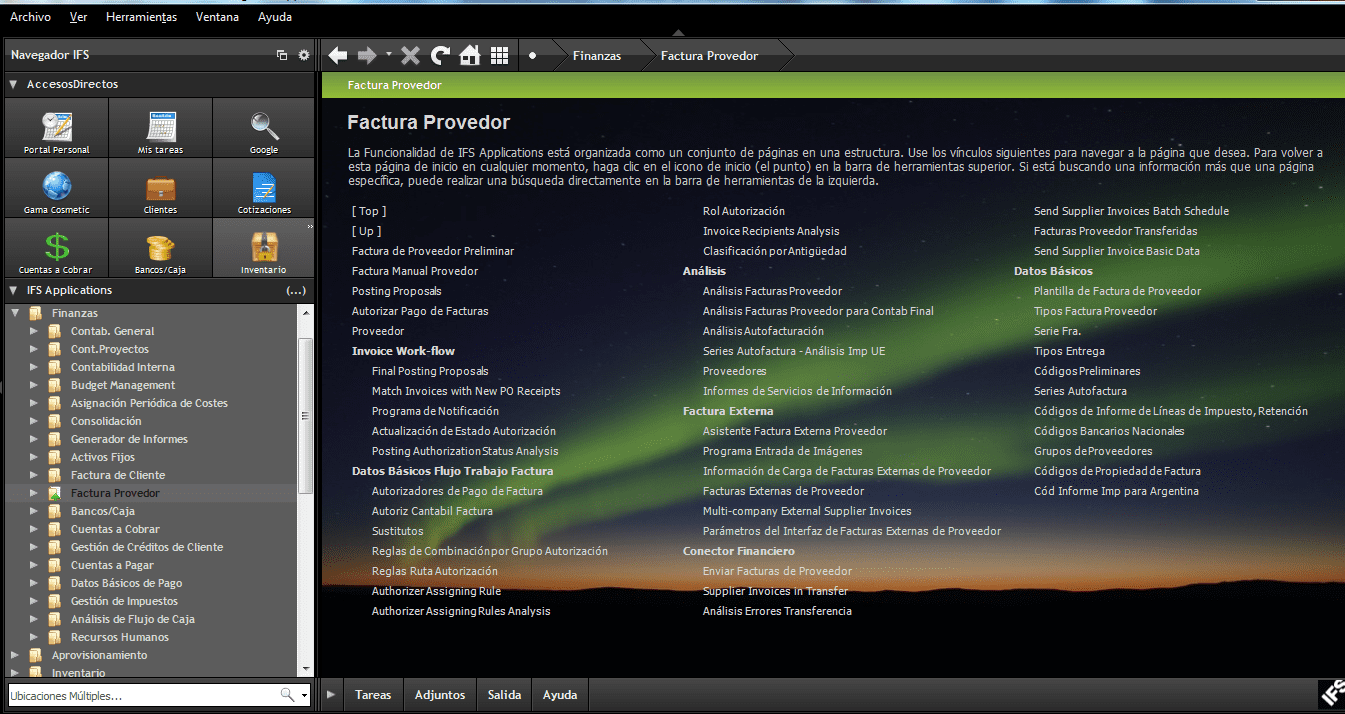Open the Herramientas menu
1345x714 pixels.
click(141, 17)
